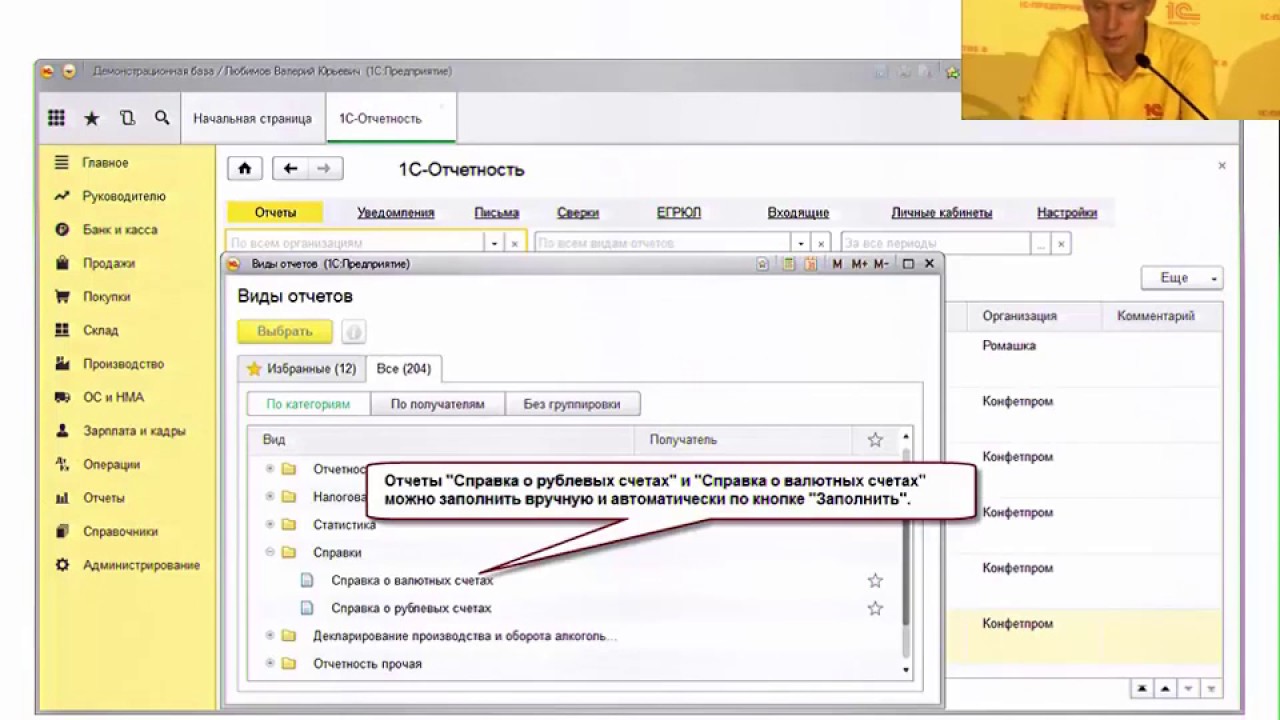
Task: Click the M- button in dialog title bar
Action: click(881, 264)
